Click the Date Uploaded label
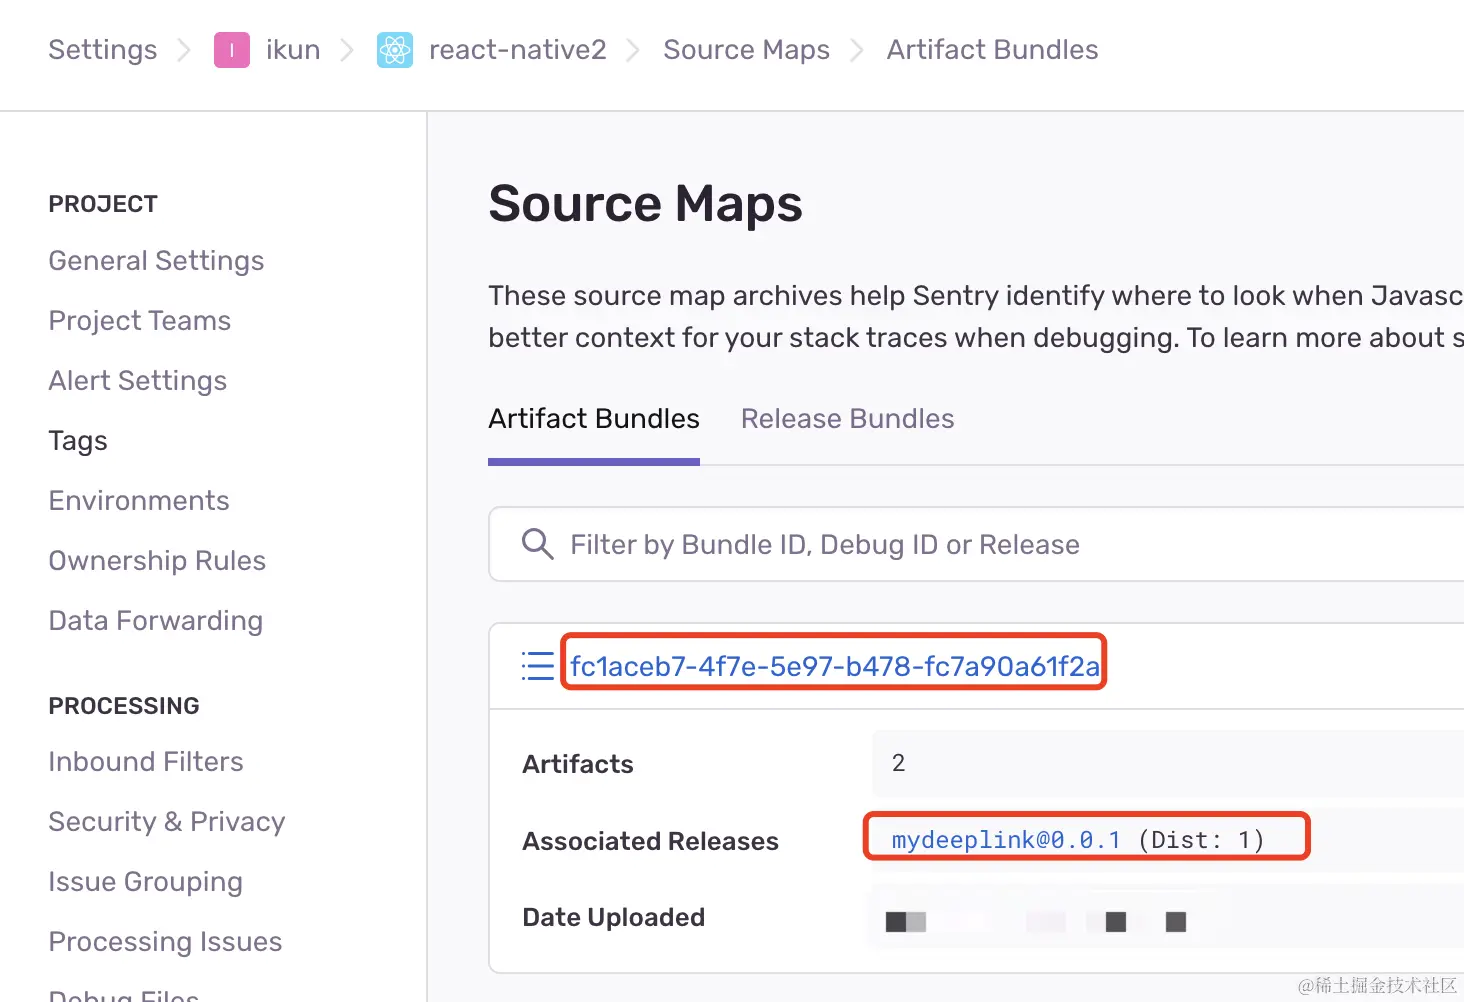Viewport: 1464px width, 1002px height. pyautogui.click(x=614, y=917)
